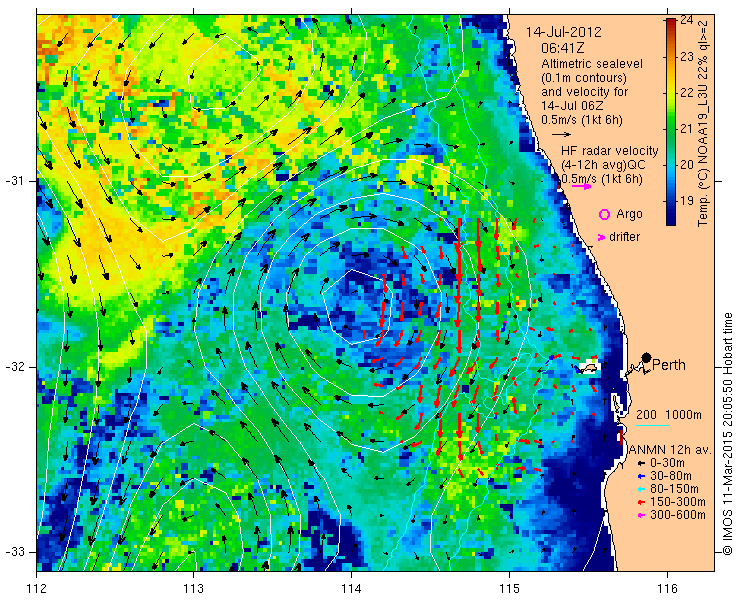
Task: Click the '14-Jul 06Z' legend line
Action: point(570,106)
